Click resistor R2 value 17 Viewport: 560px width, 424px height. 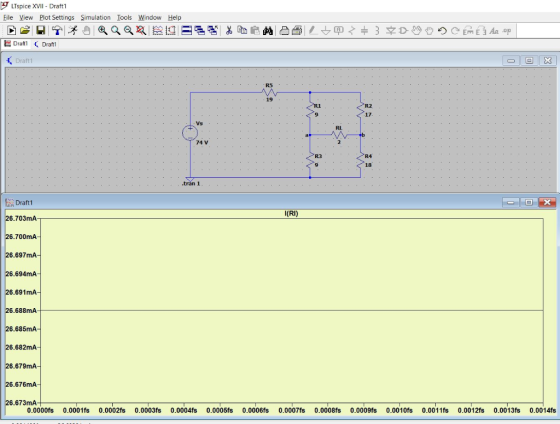(x=368, y=115)
